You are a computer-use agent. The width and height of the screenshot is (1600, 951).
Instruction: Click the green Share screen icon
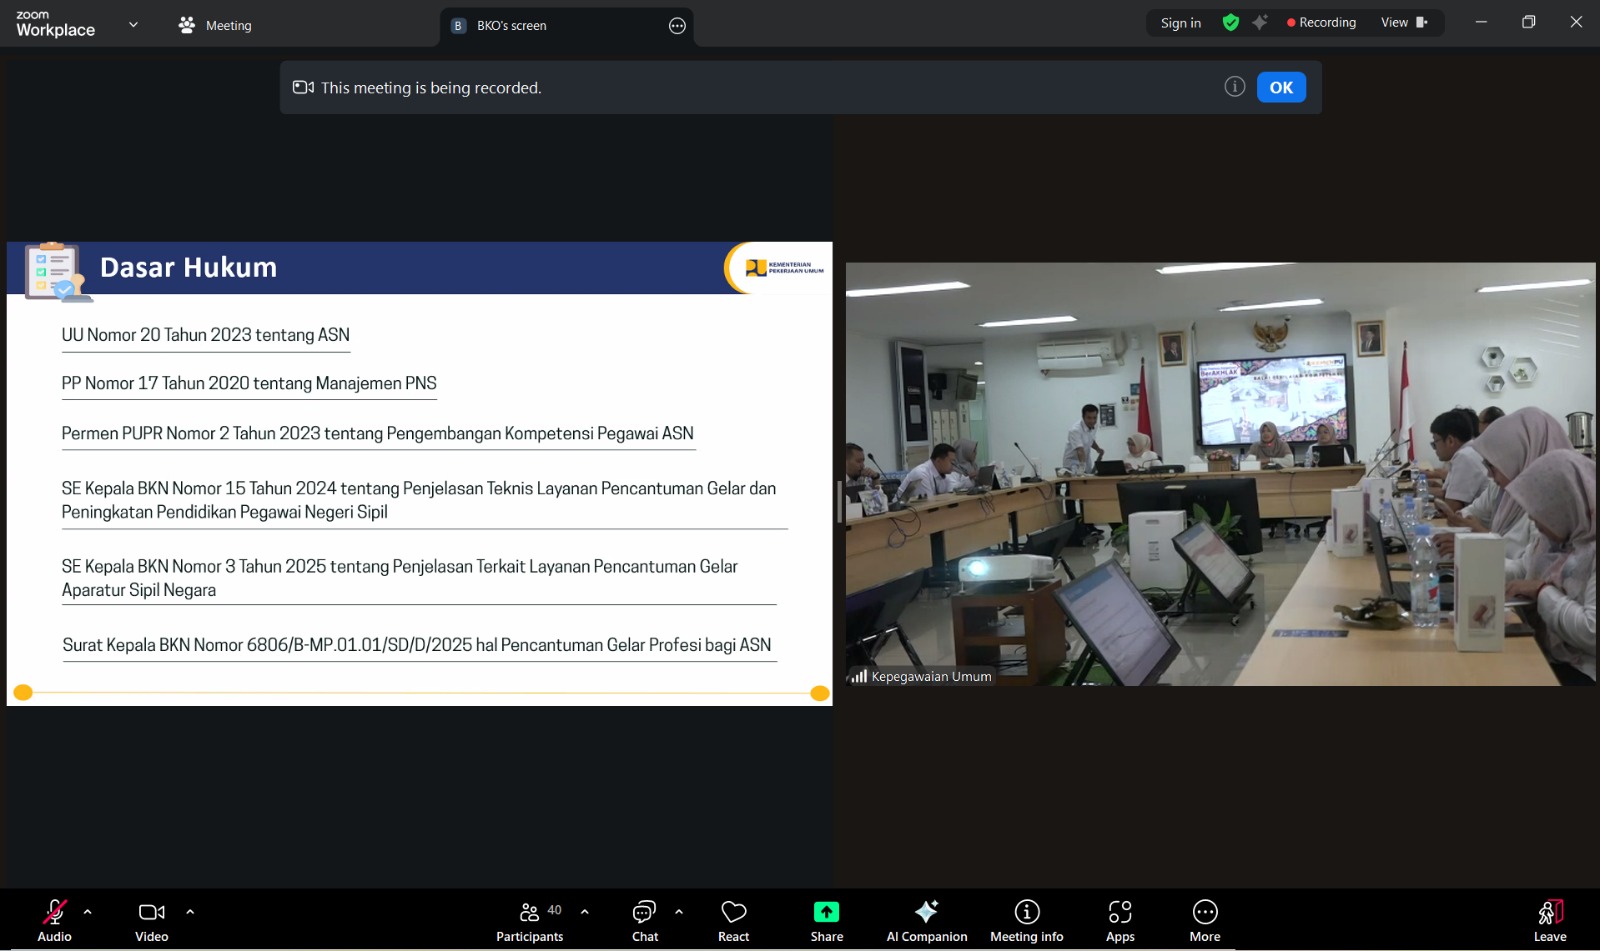[826, 912]
